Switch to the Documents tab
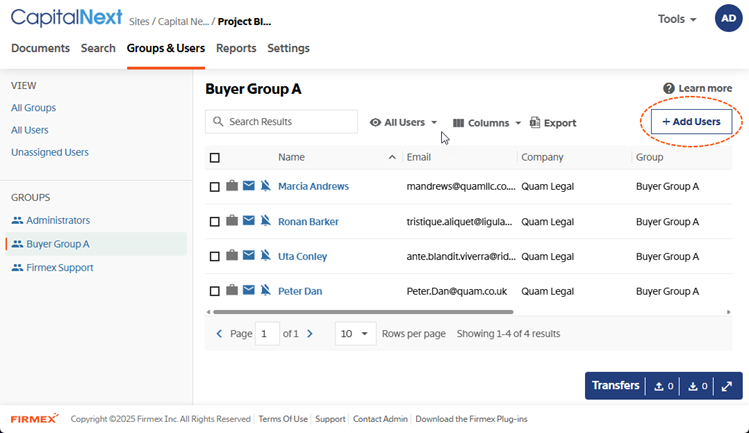Screen dimensions: 749x433 [41, 48]
